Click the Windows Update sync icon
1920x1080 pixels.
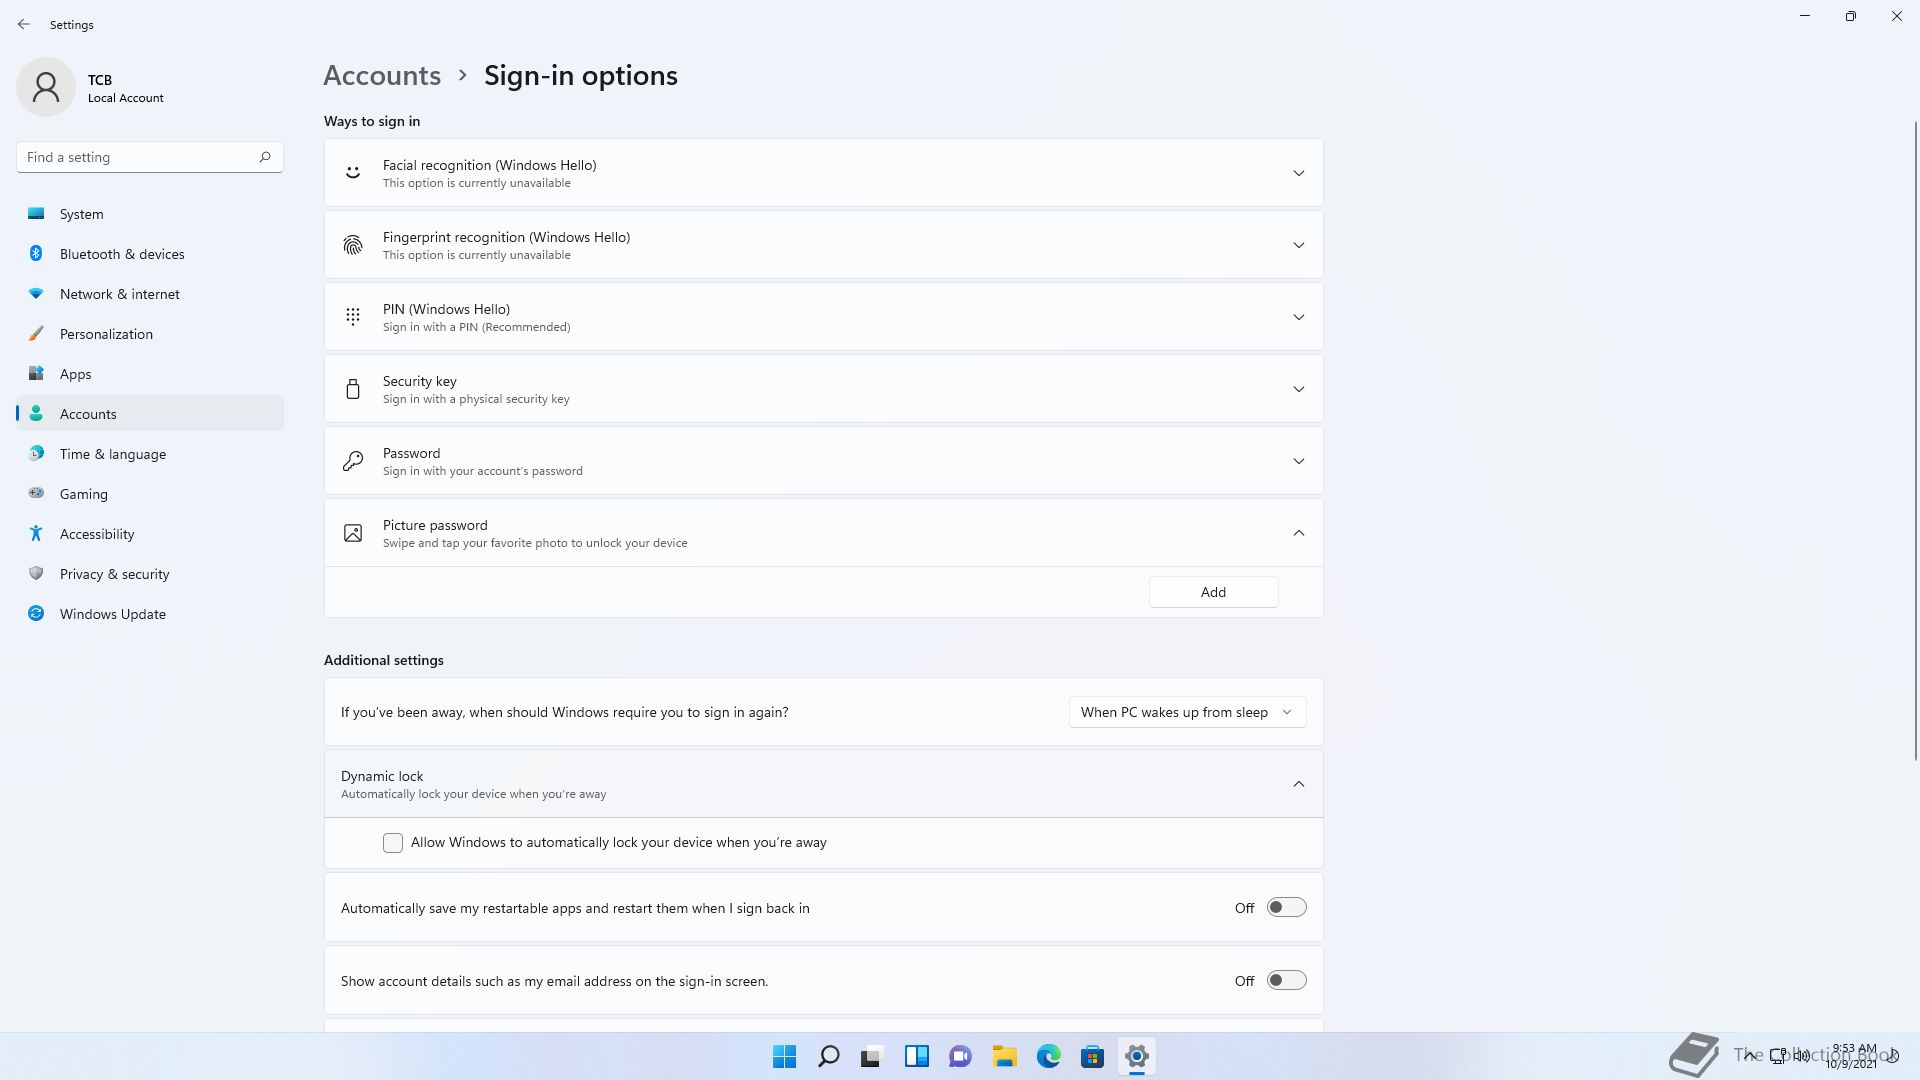(36, 613)
